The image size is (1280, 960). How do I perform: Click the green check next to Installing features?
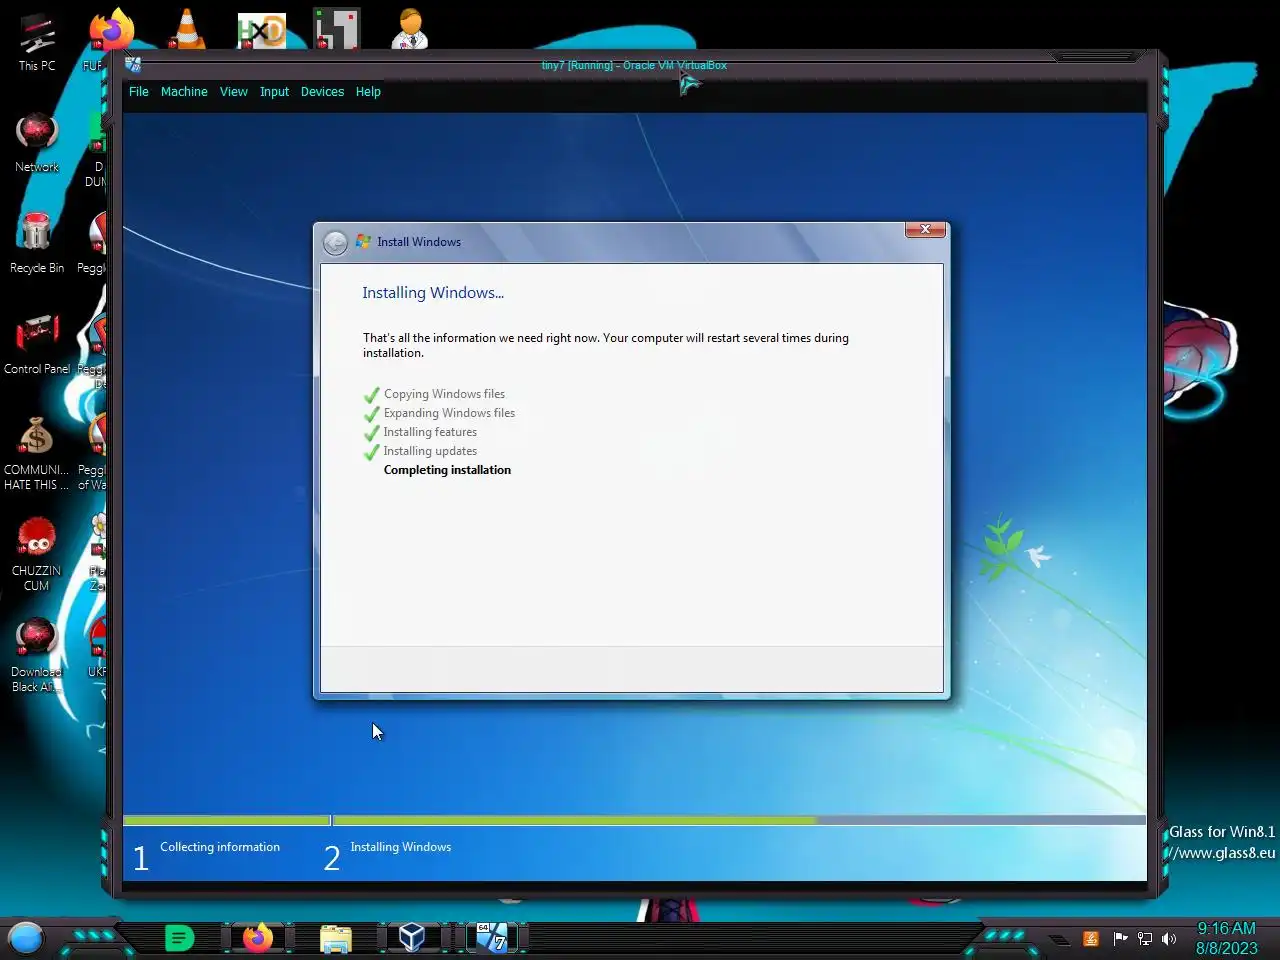tap(371, 433)
